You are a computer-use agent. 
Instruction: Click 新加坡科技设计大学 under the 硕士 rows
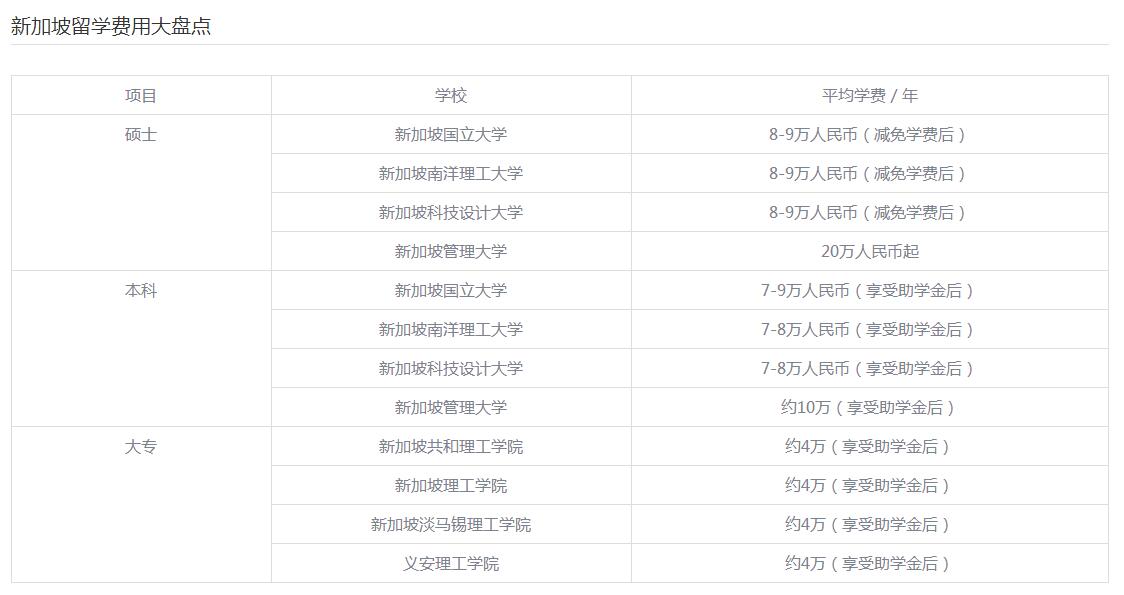[x=451, y=212]
